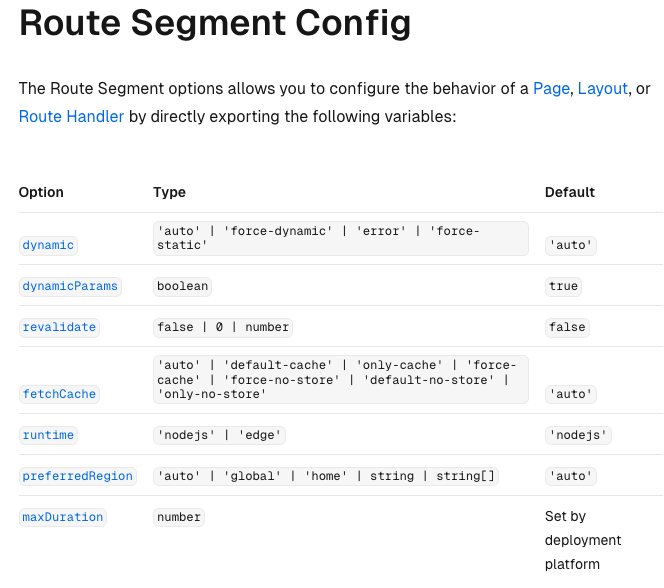Click the false | 0 | number type code
The width and height of the screenshot is (664, 588).
223,328
